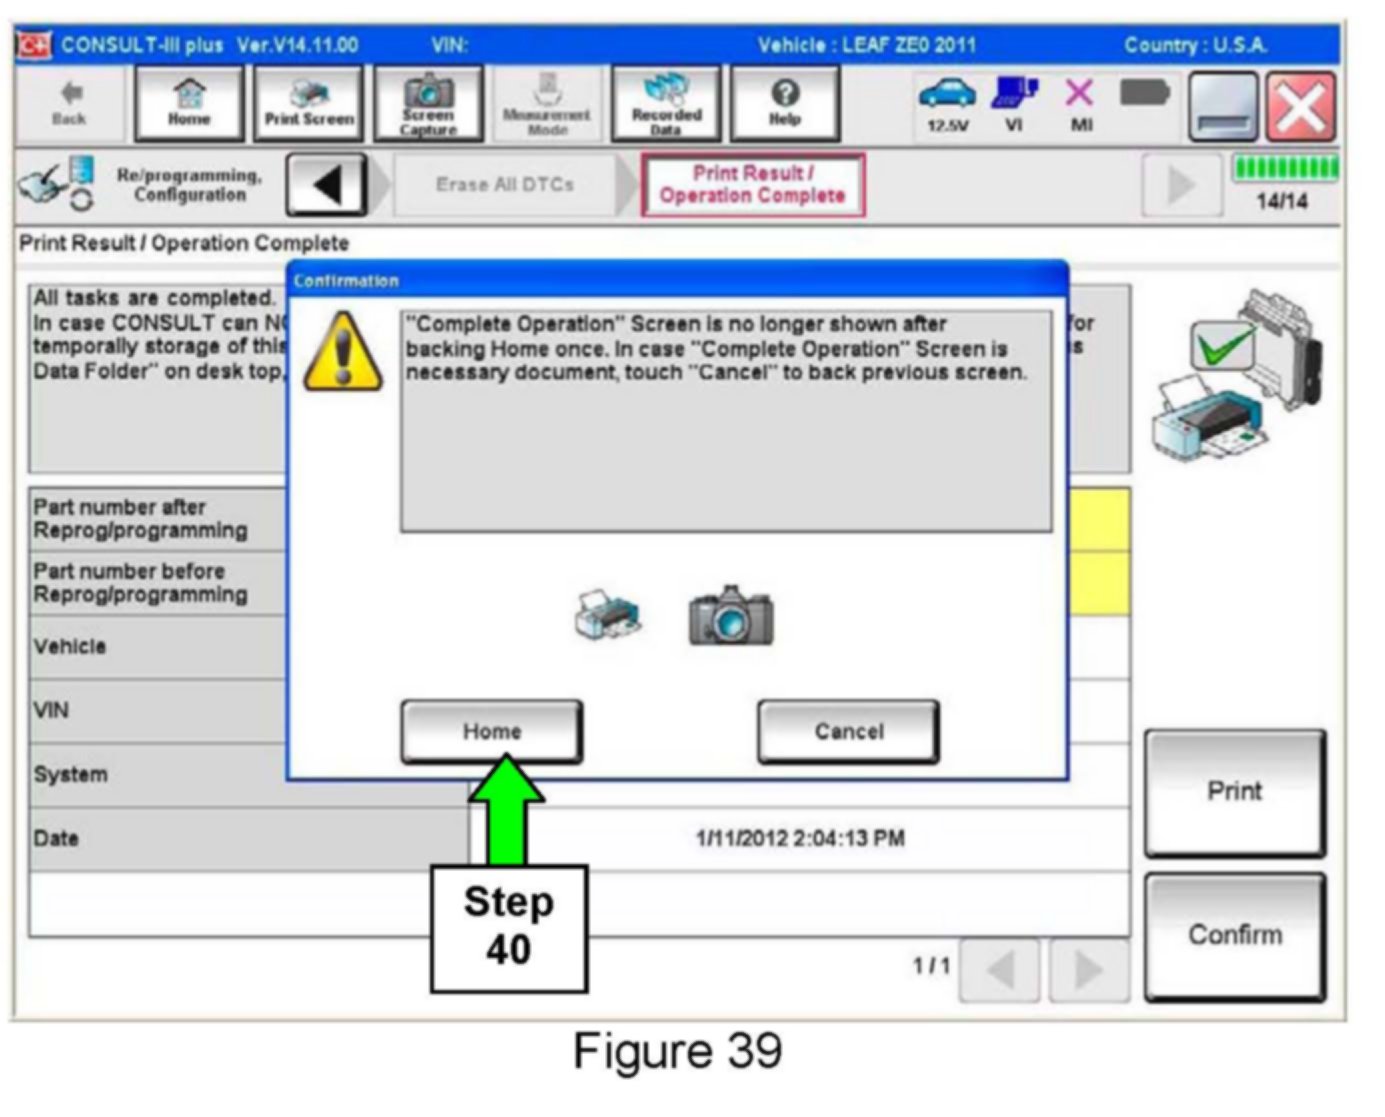The height and width of the screenshot is (1117, 1385).
Task: Click the 14/14 progress bar indicator
Action: (1282, 185)
